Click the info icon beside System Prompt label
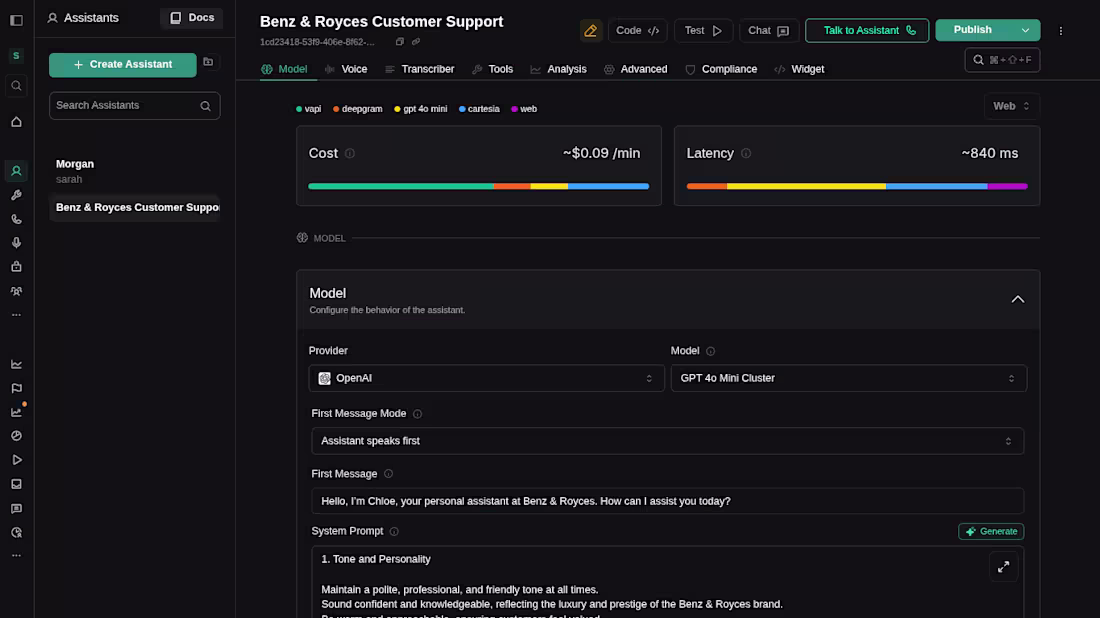 tap(394, 532)
